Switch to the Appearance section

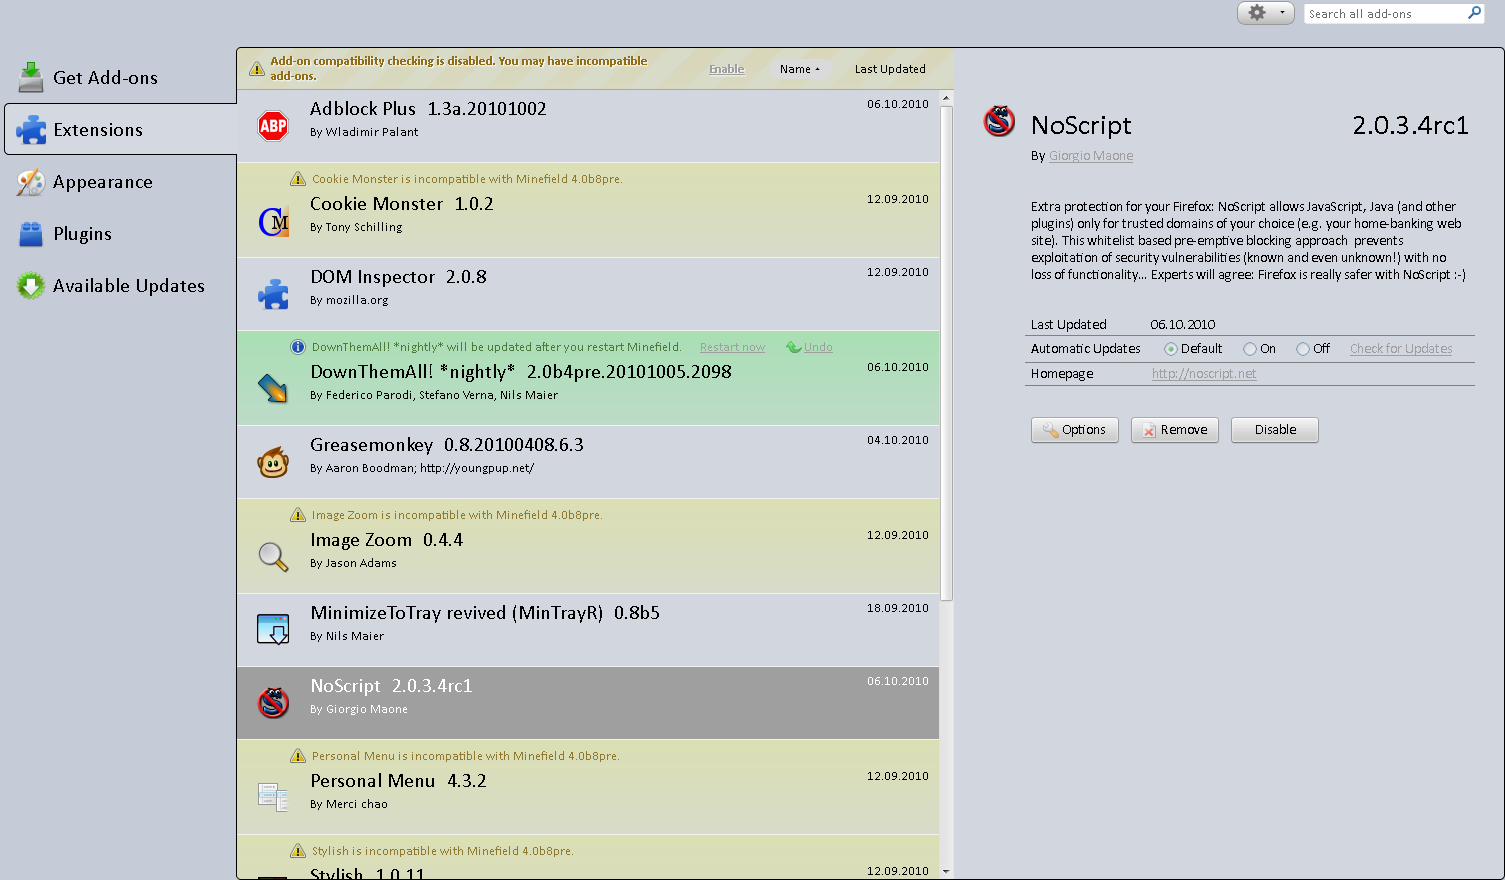point(120,181)
